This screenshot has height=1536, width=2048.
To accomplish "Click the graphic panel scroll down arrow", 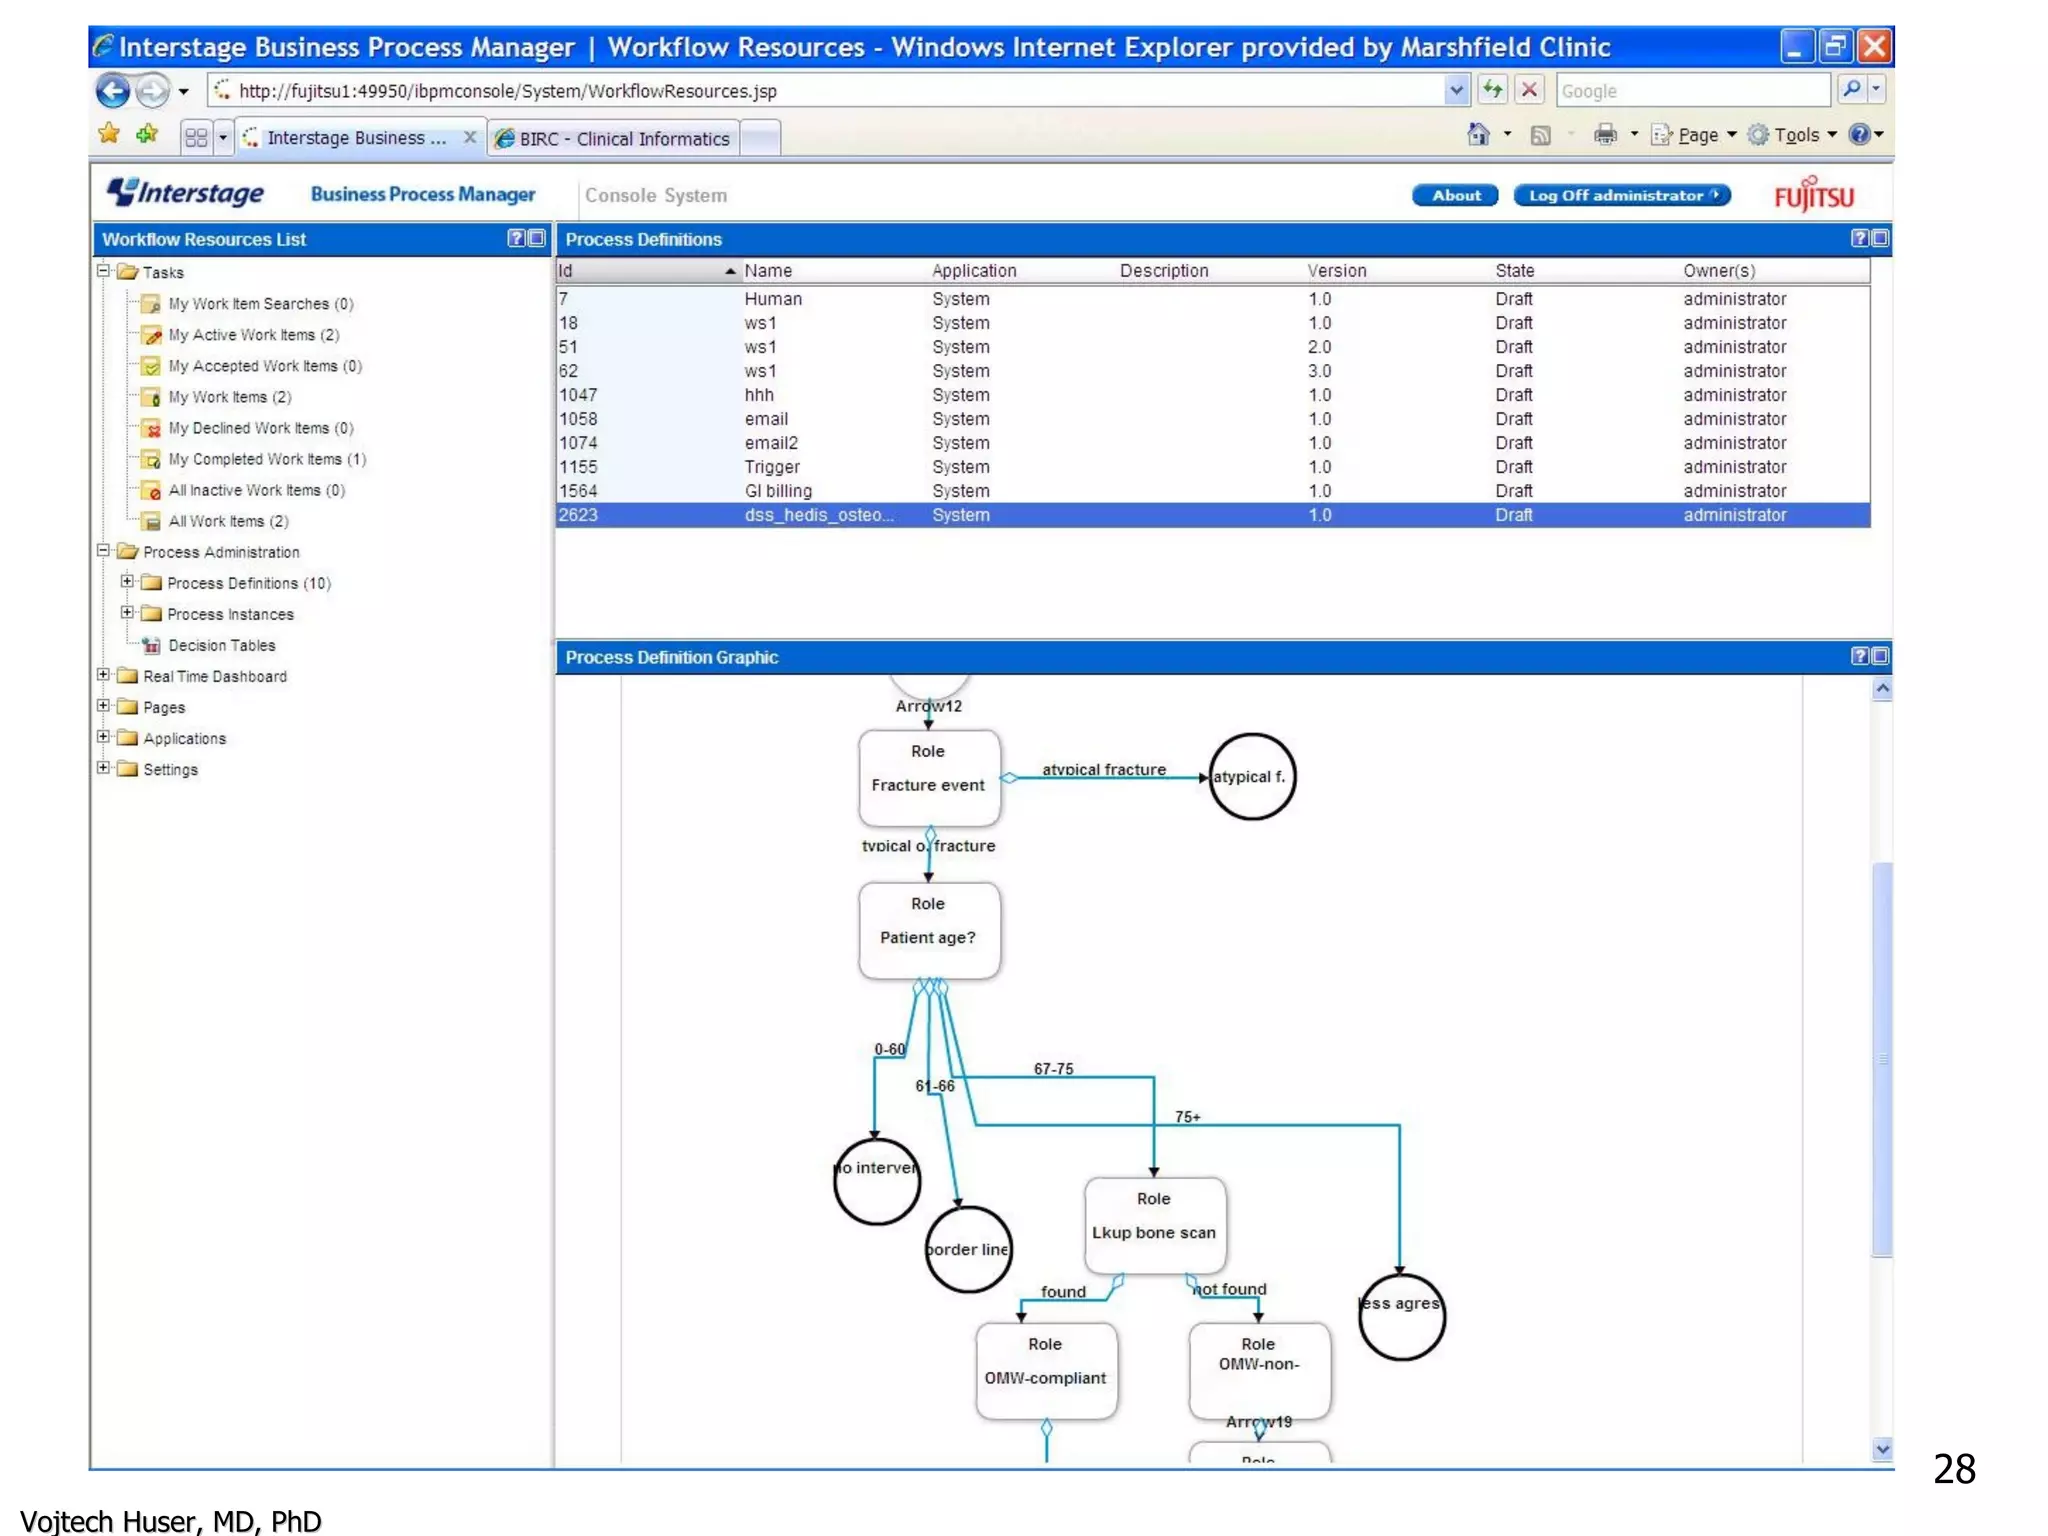I will point(1882,1448).
